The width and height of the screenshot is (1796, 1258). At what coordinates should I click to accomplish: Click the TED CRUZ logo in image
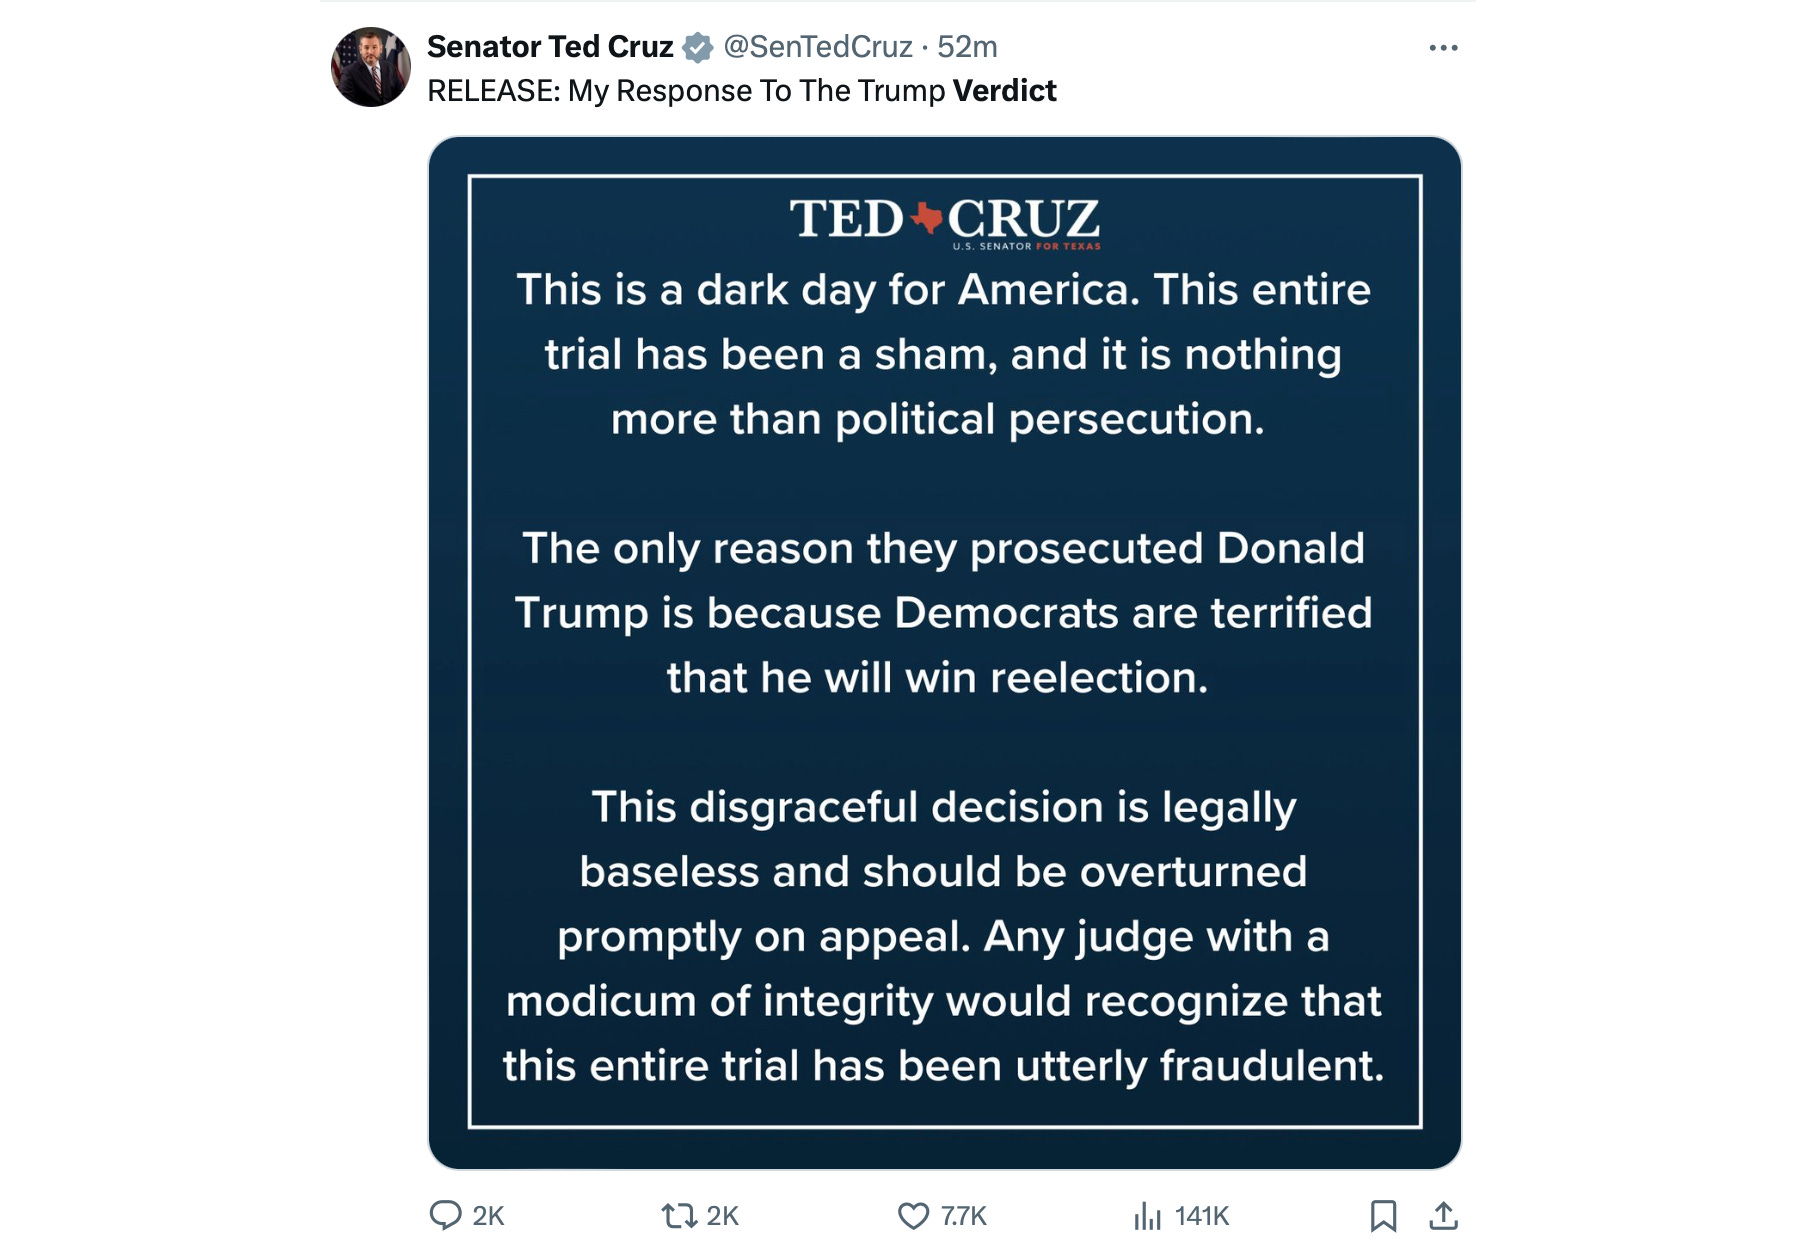(944, 221)
